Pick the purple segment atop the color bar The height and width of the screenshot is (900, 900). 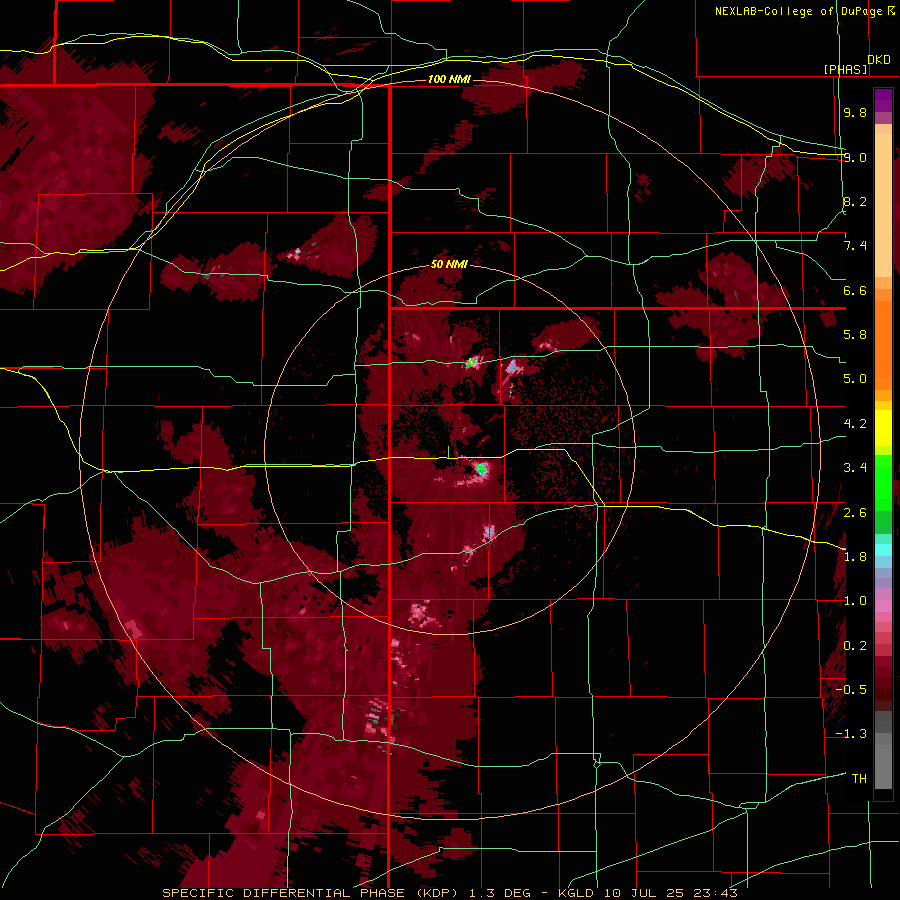click(883, 100)
